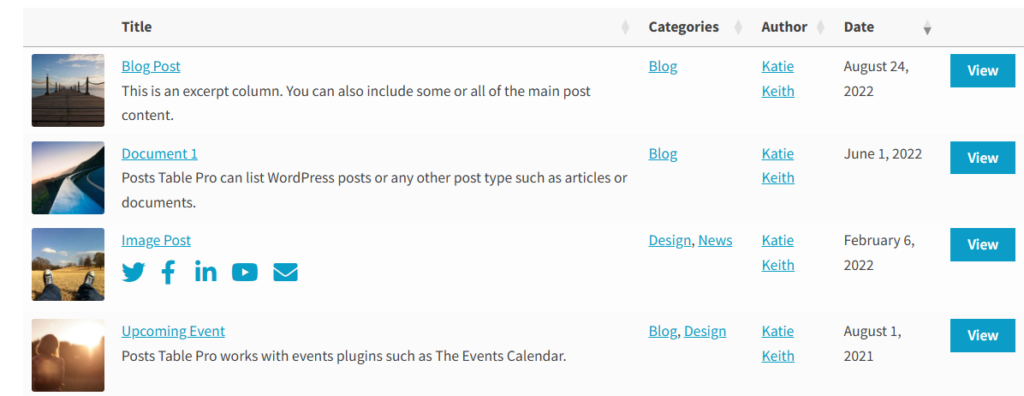The height and width of the screenshot is (396, 1024).
Task: Click View button for Document 1
Action: pyautogui.click(x=982, y=157)
